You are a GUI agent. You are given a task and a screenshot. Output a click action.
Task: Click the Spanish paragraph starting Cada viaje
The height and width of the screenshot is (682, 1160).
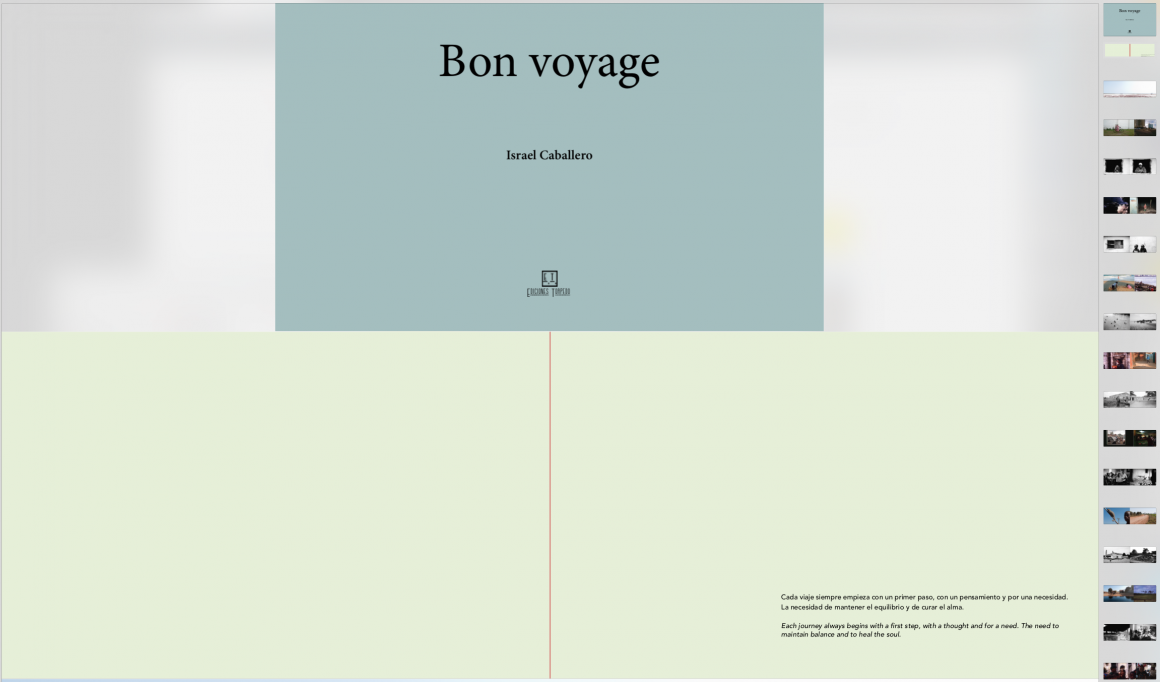coord(924,602)
